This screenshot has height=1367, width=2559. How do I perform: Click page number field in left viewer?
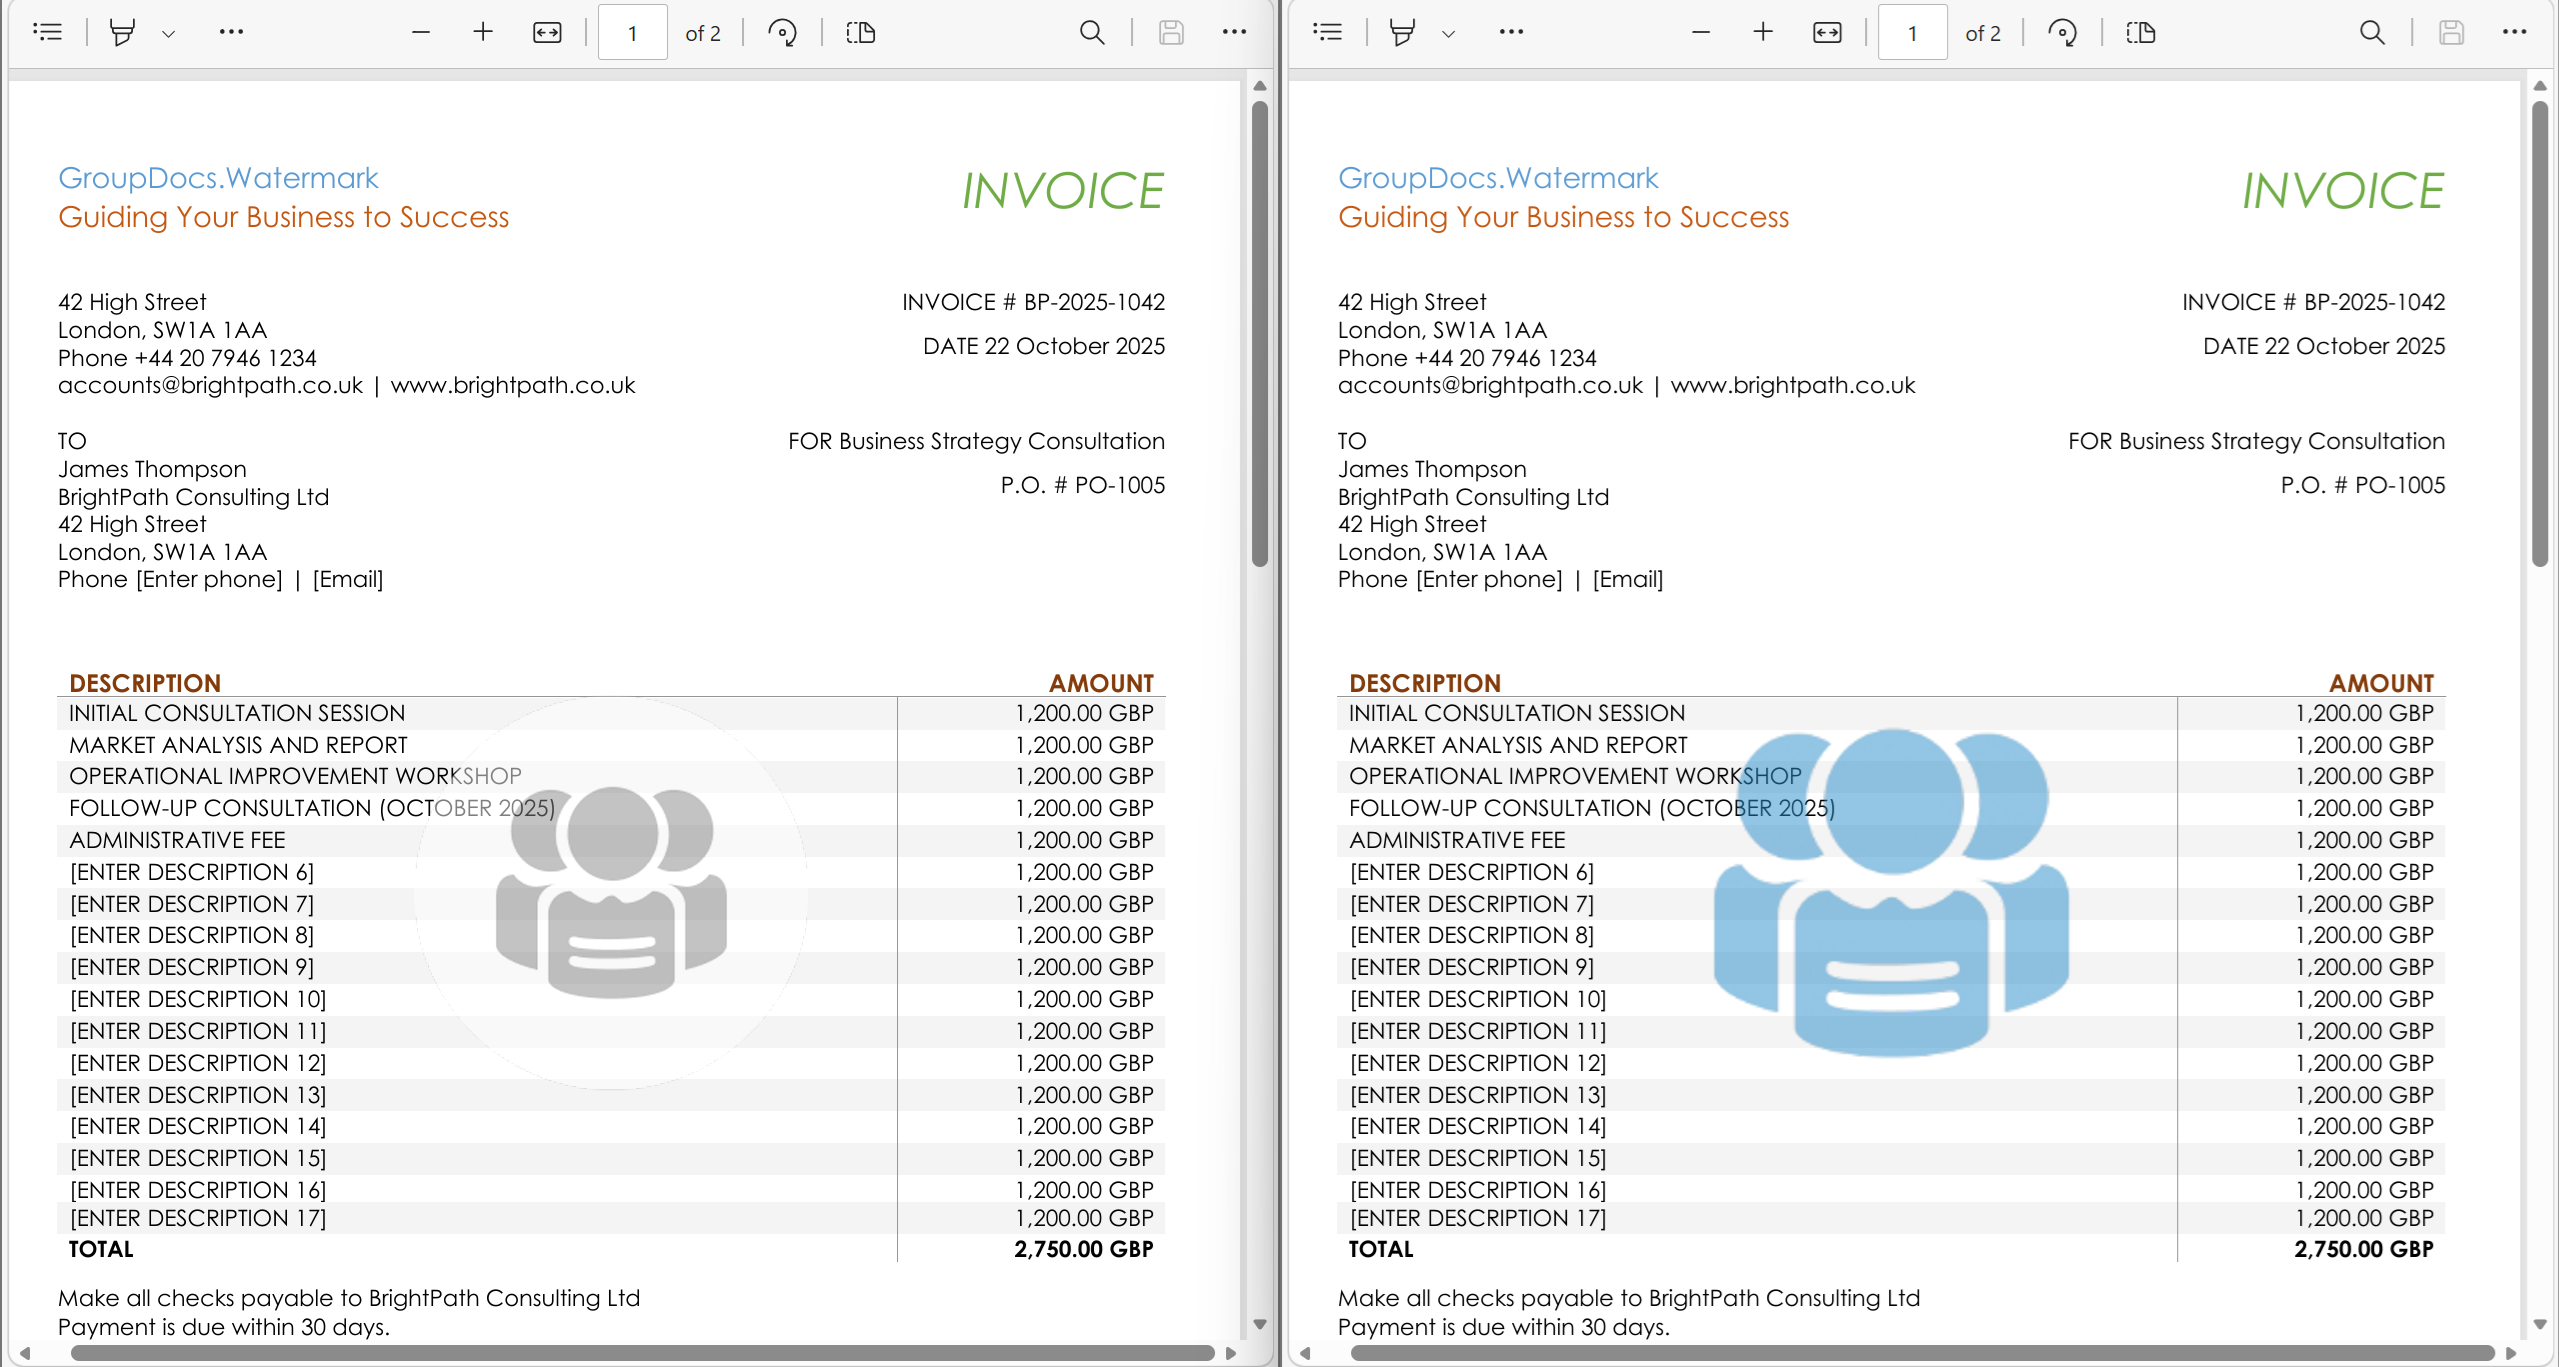pos(632,32)
